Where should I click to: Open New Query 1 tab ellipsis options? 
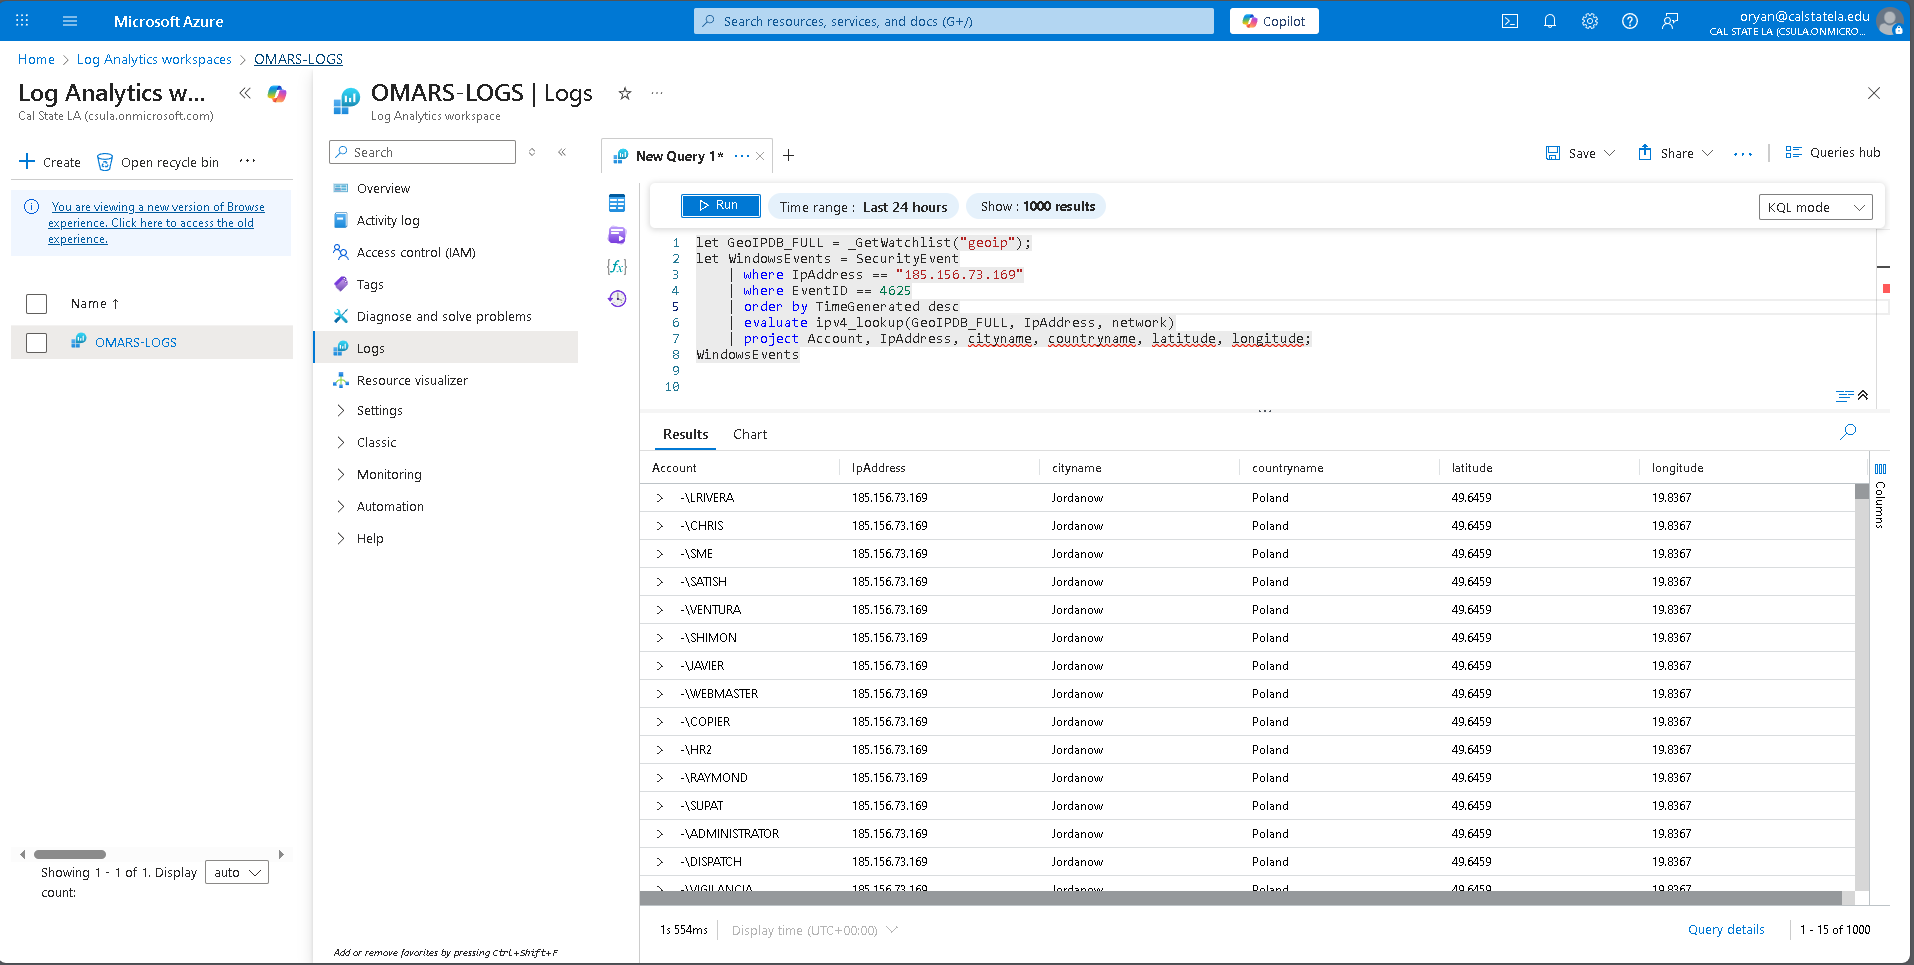pyautogui.click(x=742, y=156)
